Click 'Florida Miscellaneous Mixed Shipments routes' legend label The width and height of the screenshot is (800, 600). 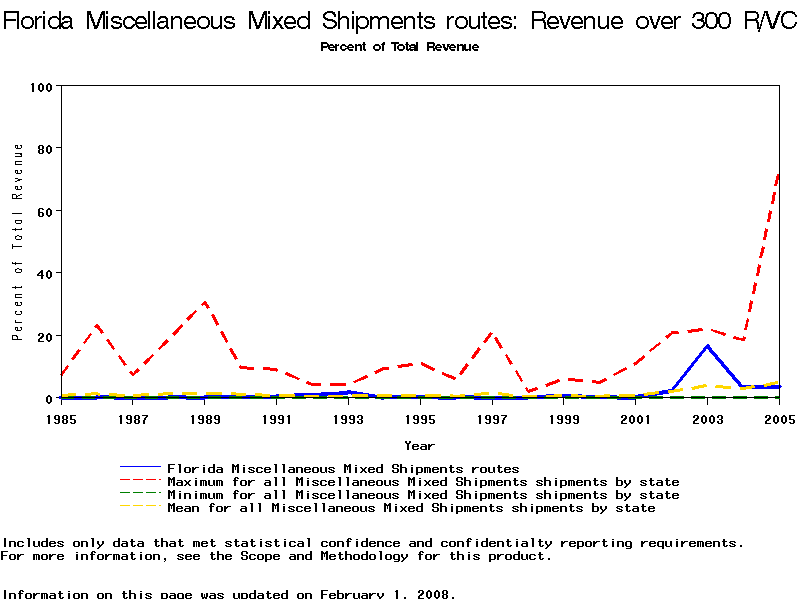(343, 468)
